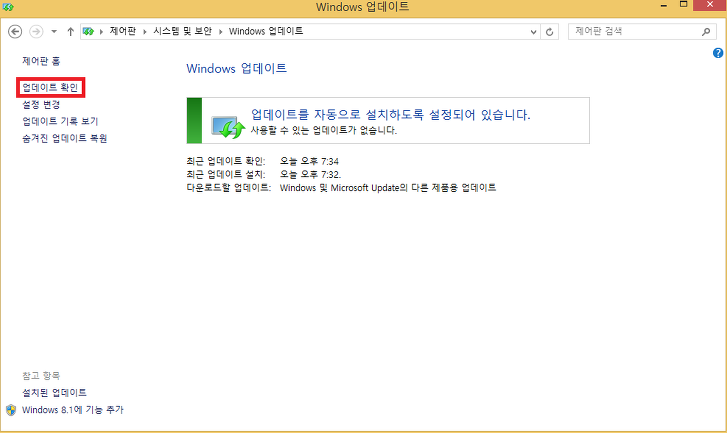
Task: Click the title bar Windows Update icon
Action: [x=8, y=7]
